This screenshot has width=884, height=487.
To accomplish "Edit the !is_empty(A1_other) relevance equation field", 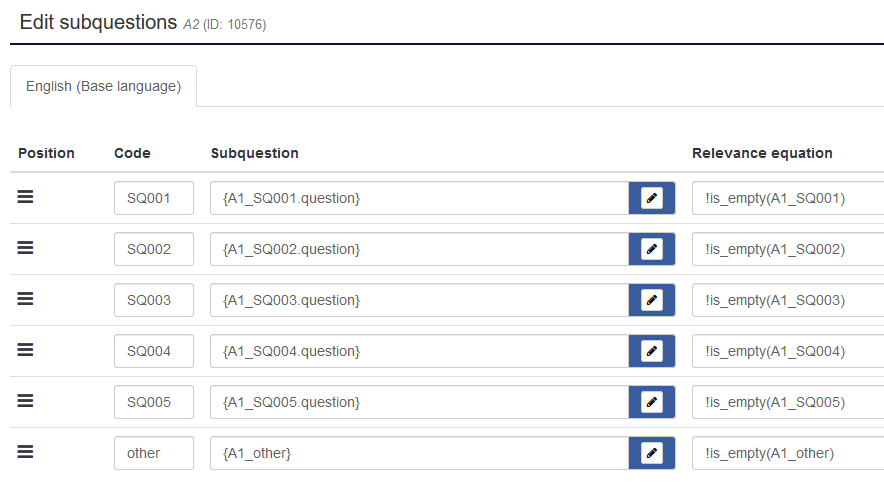I will tap(787, 453).
